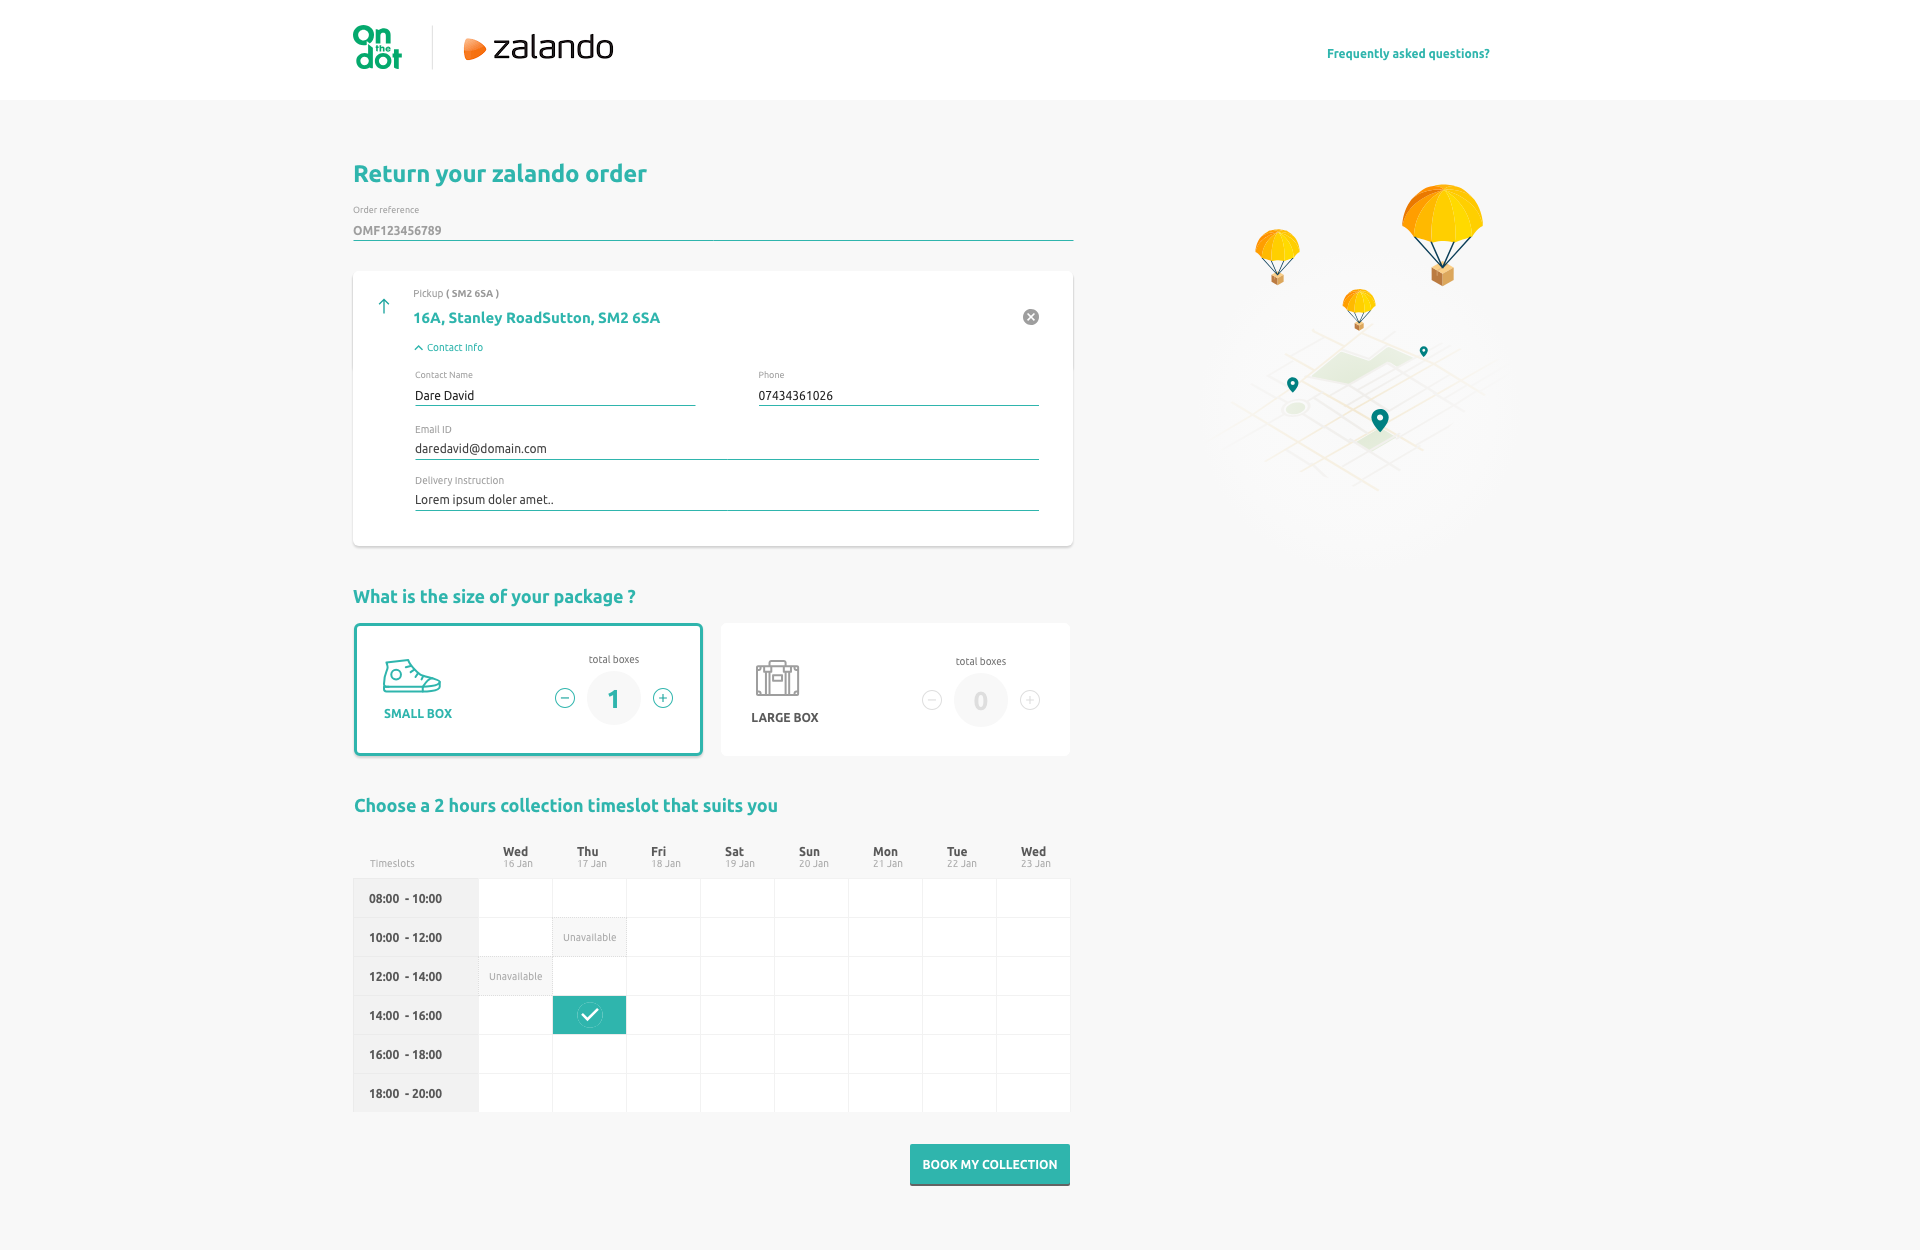Click the On the dot logo

click(x=377, y=48)
